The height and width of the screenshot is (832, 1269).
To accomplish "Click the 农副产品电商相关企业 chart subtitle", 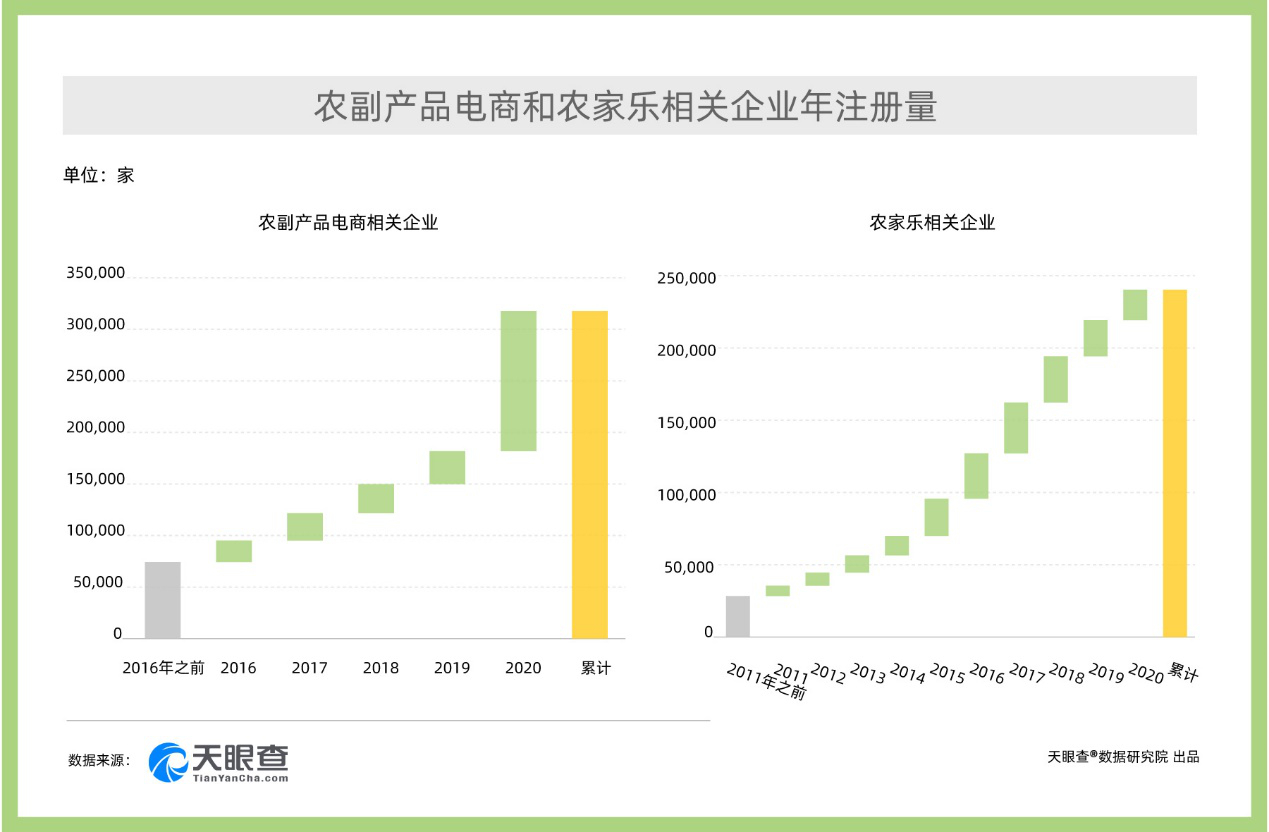I will [348, 223].
